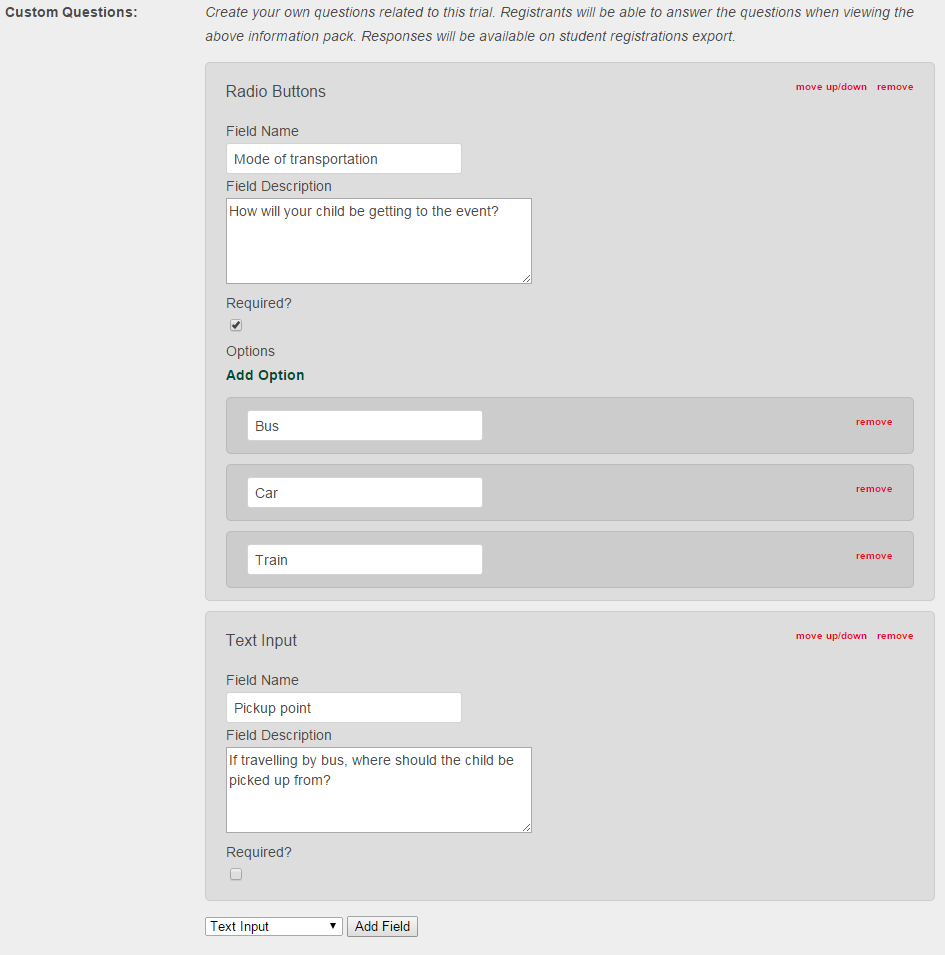The width and height of the screenshot is (945, 955).
Task: Click the pickup point Field Description textarea
Action: [x=378, y=790]
